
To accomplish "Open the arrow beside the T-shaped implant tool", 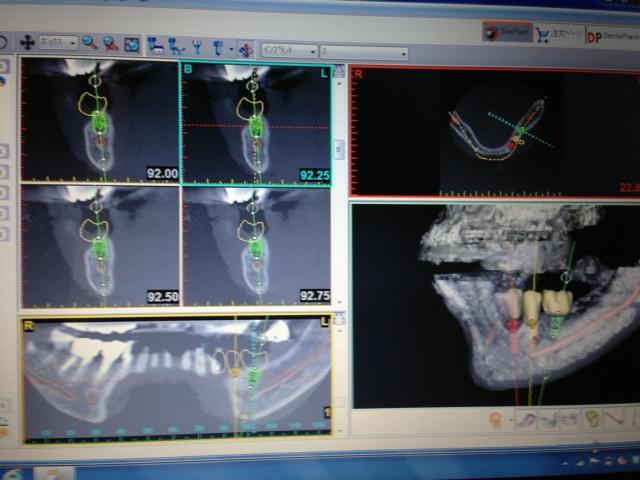I will [231, 50].
